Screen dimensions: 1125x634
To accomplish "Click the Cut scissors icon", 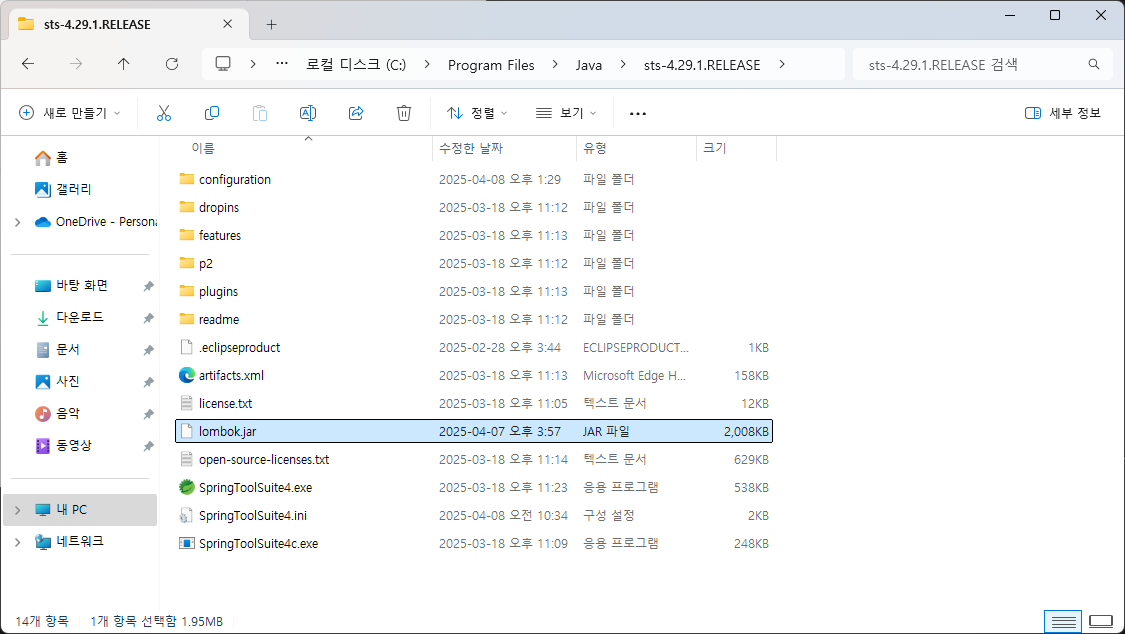I will 164,113.
